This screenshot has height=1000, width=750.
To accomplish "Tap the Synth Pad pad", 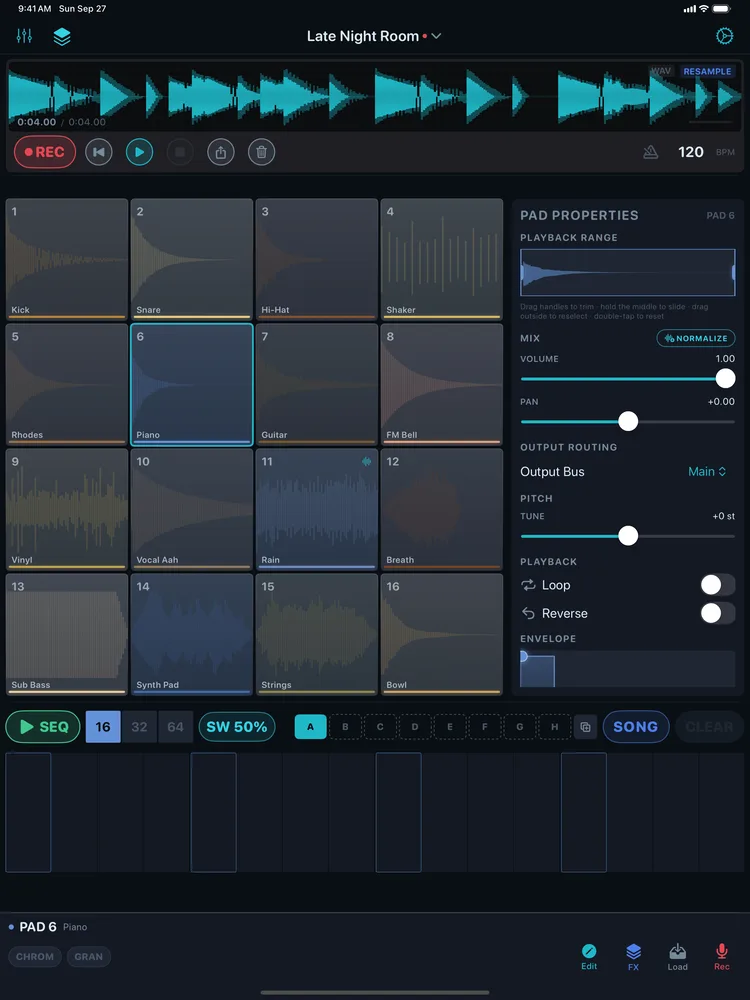I will pyautogui.click(x=192, y=634).
